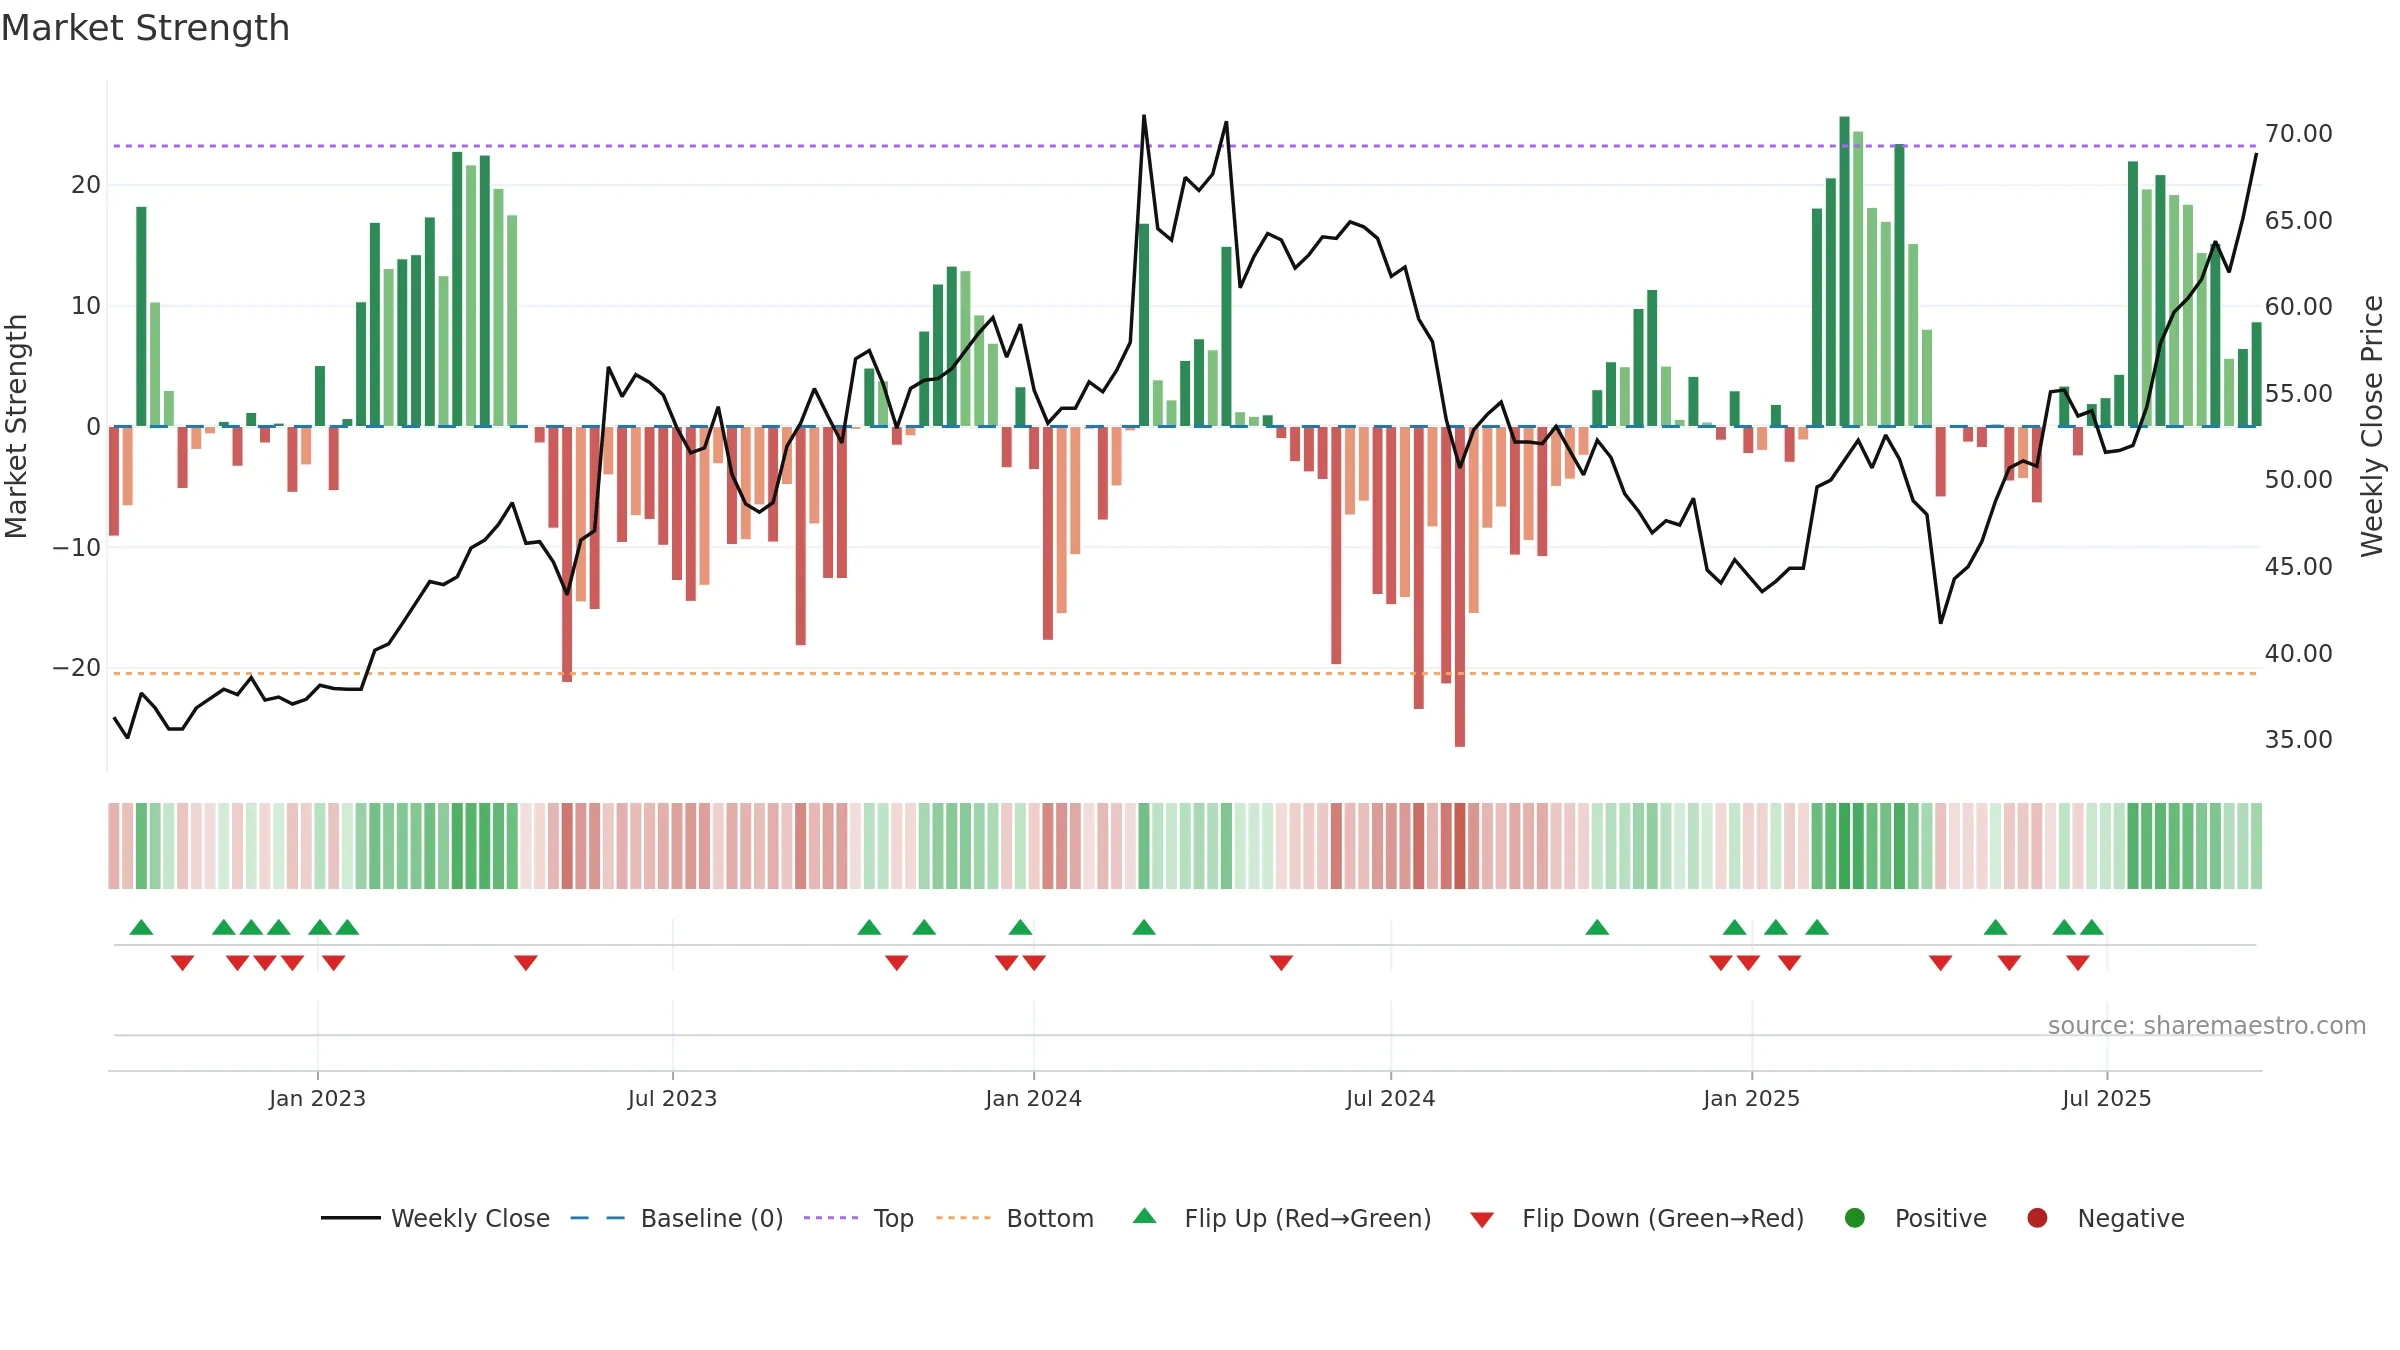This screenshot has width=2400, height=1350.
Task: Click the green Positive circle in legend
Action: (1855, 1218)
